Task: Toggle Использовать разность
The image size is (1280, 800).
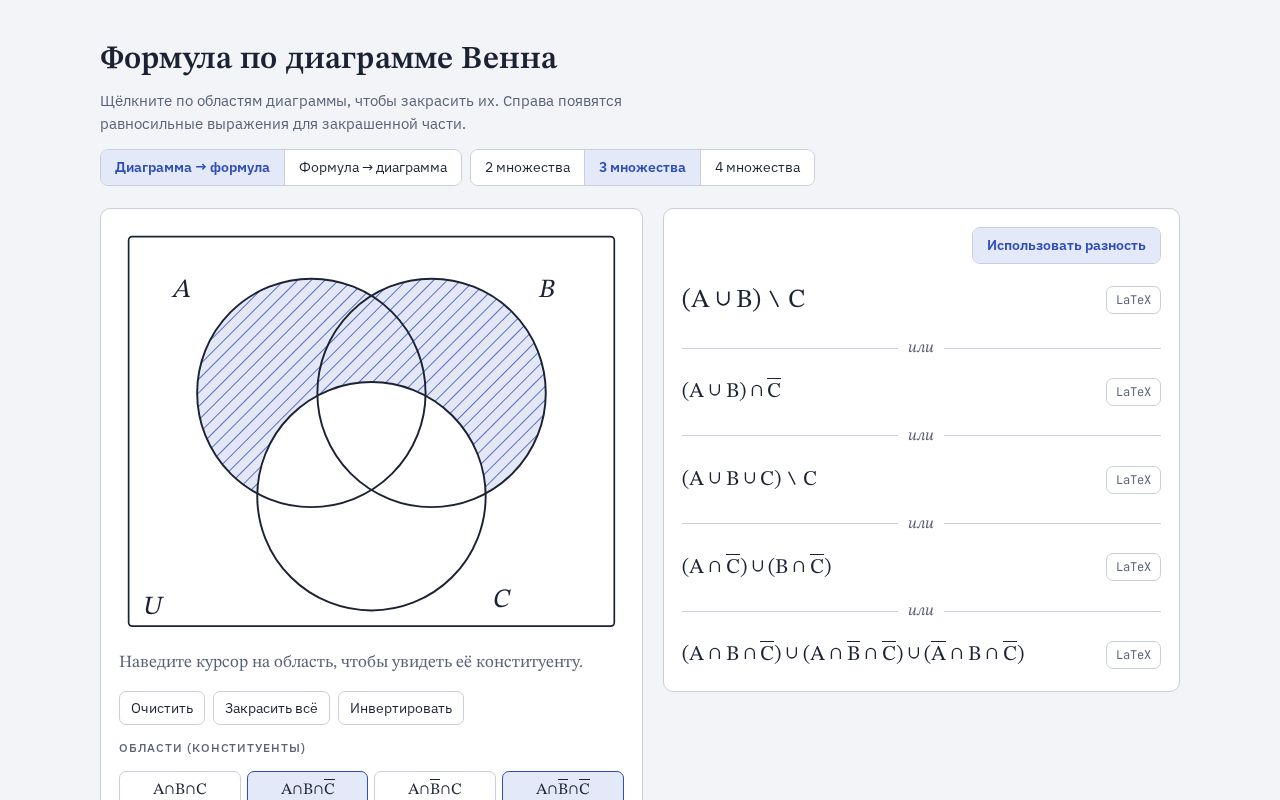Action: point(1066,246)
